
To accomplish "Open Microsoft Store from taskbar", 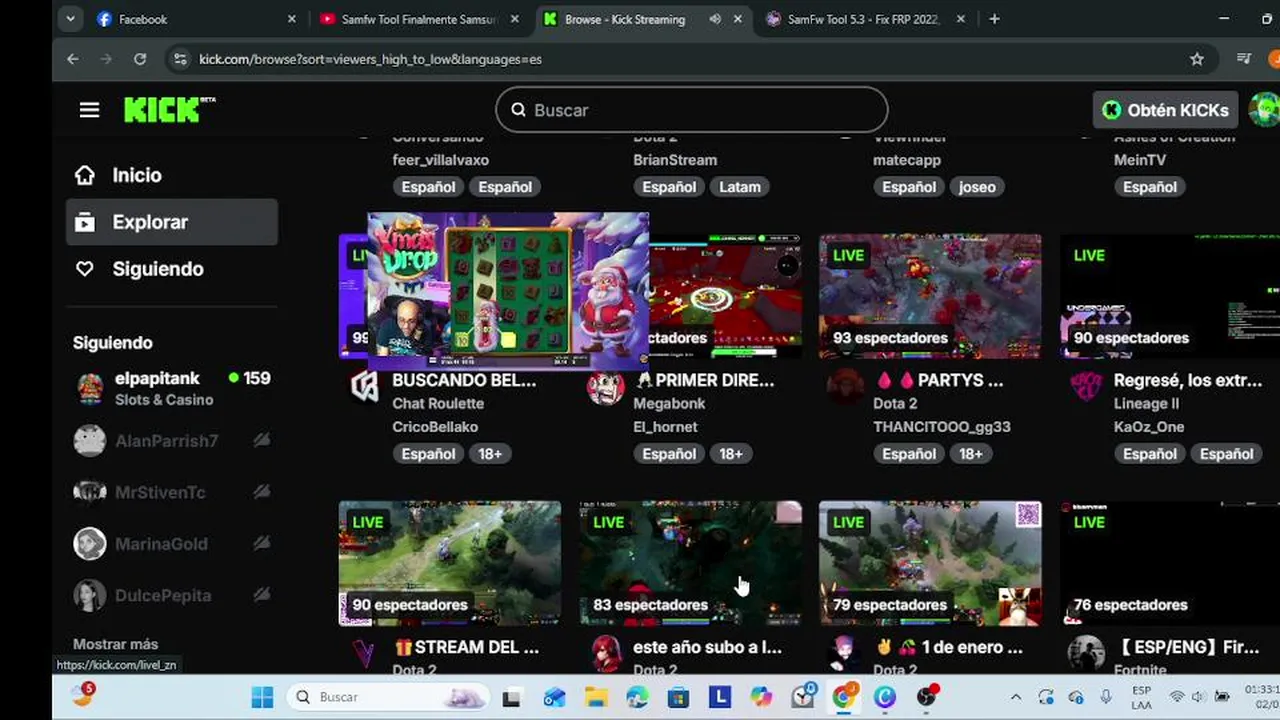I will coord(678,697).
